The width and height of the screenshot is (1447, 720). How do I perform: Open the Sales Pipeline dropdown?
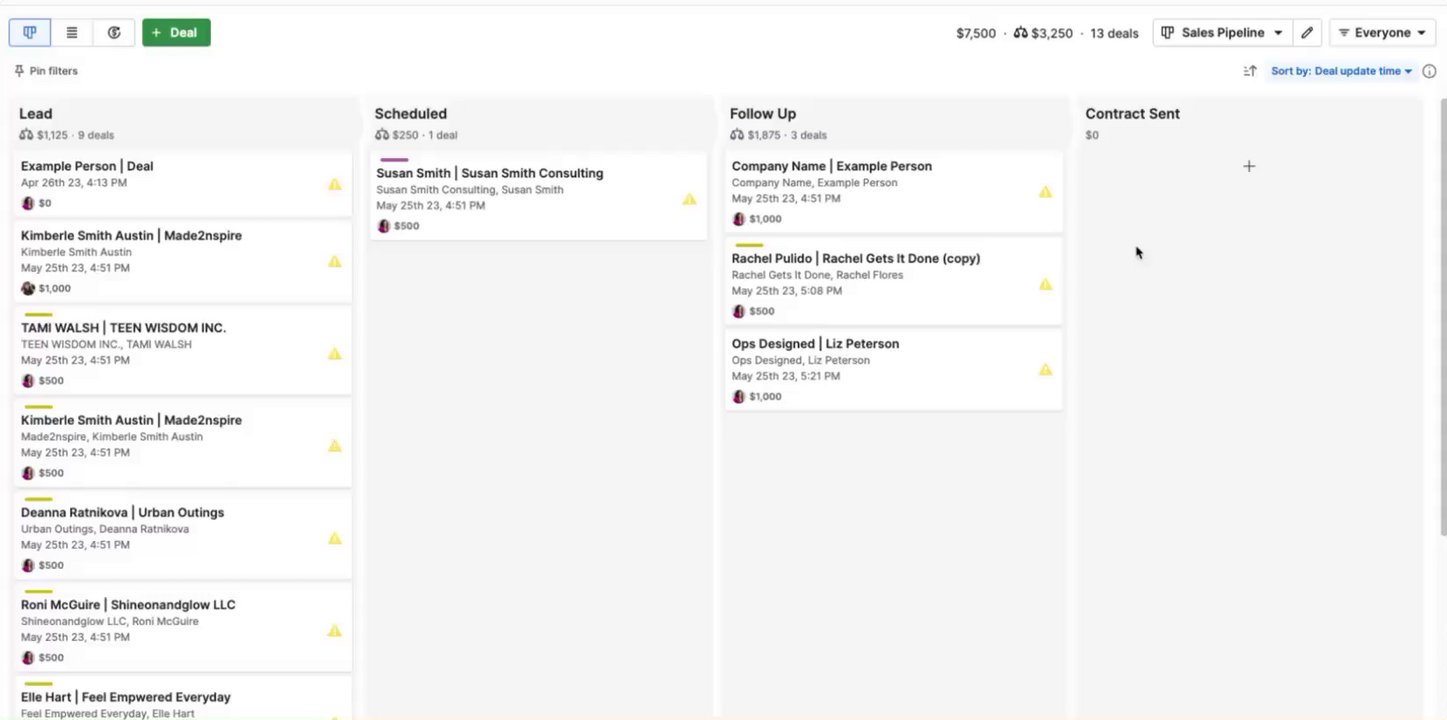[1222, 33]
